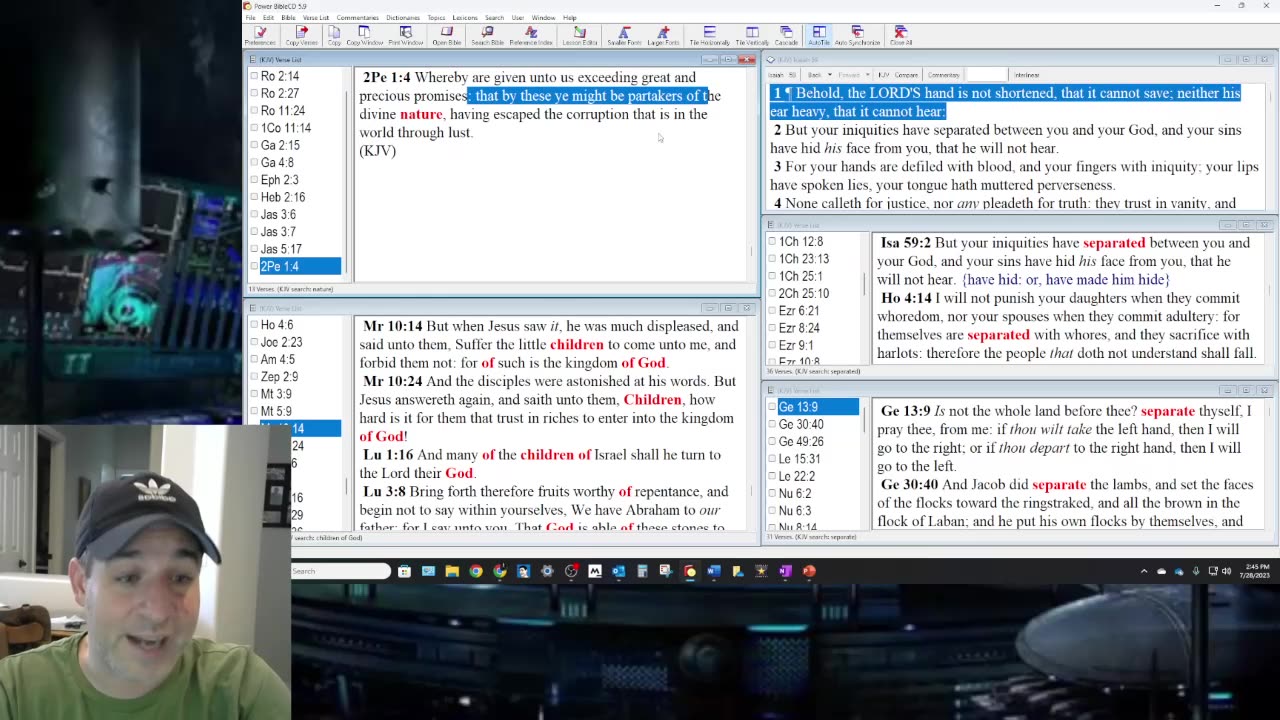Open the Forward history dropdown arrow
This screenshot has width=1280, height=720.
point(867,75)
